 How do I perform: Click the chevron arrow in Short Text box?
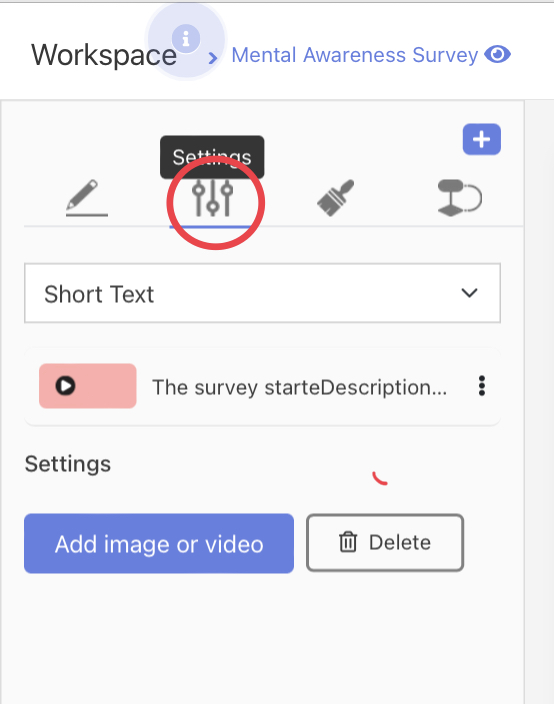[x=469, y=293]
